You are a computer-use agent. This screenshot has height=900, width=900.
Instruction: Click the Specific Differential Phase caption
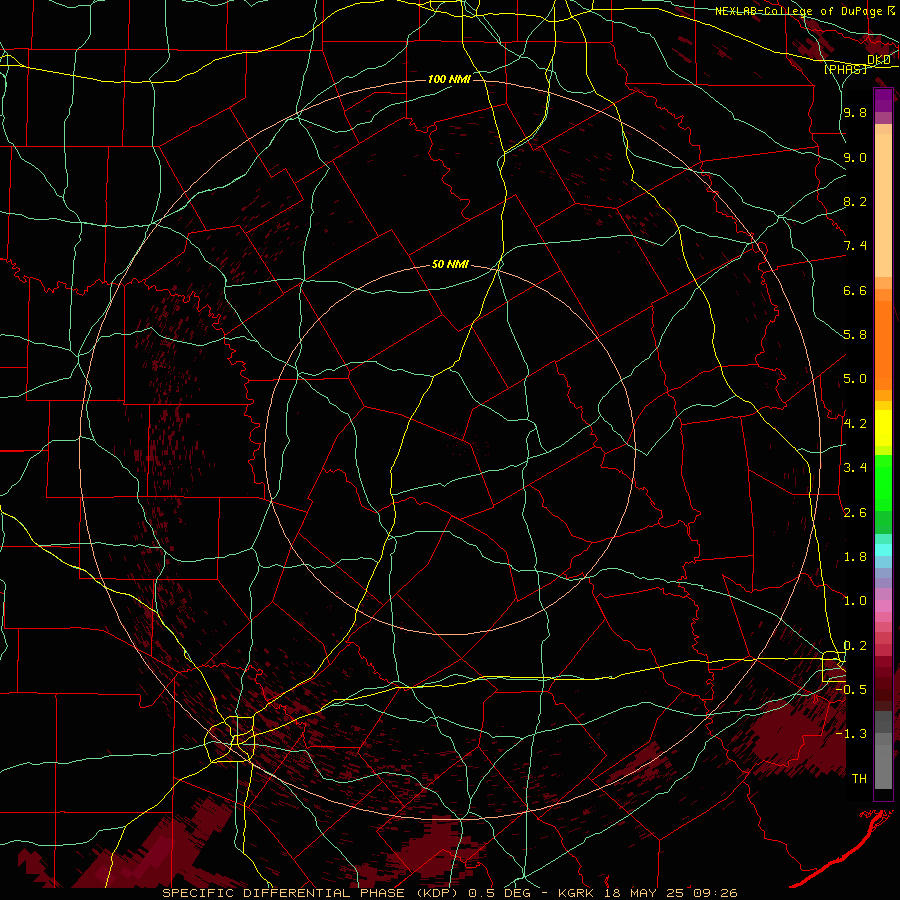449,893
